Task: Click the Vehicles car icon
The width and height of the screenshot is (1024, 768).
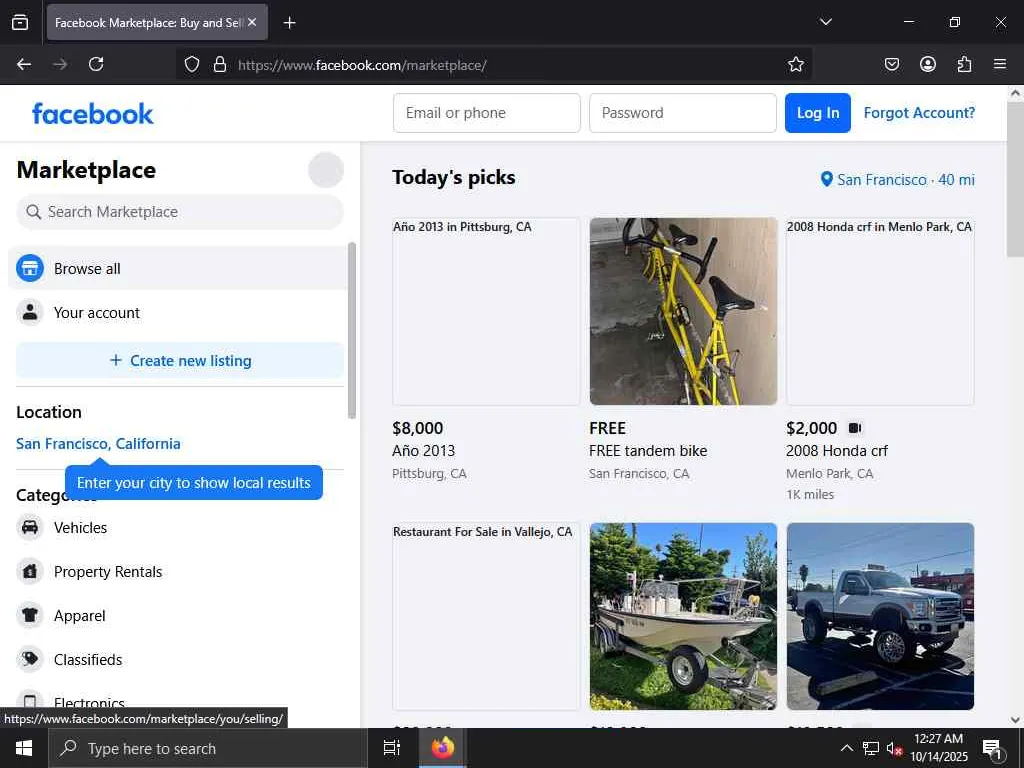Action: point(29,527)
